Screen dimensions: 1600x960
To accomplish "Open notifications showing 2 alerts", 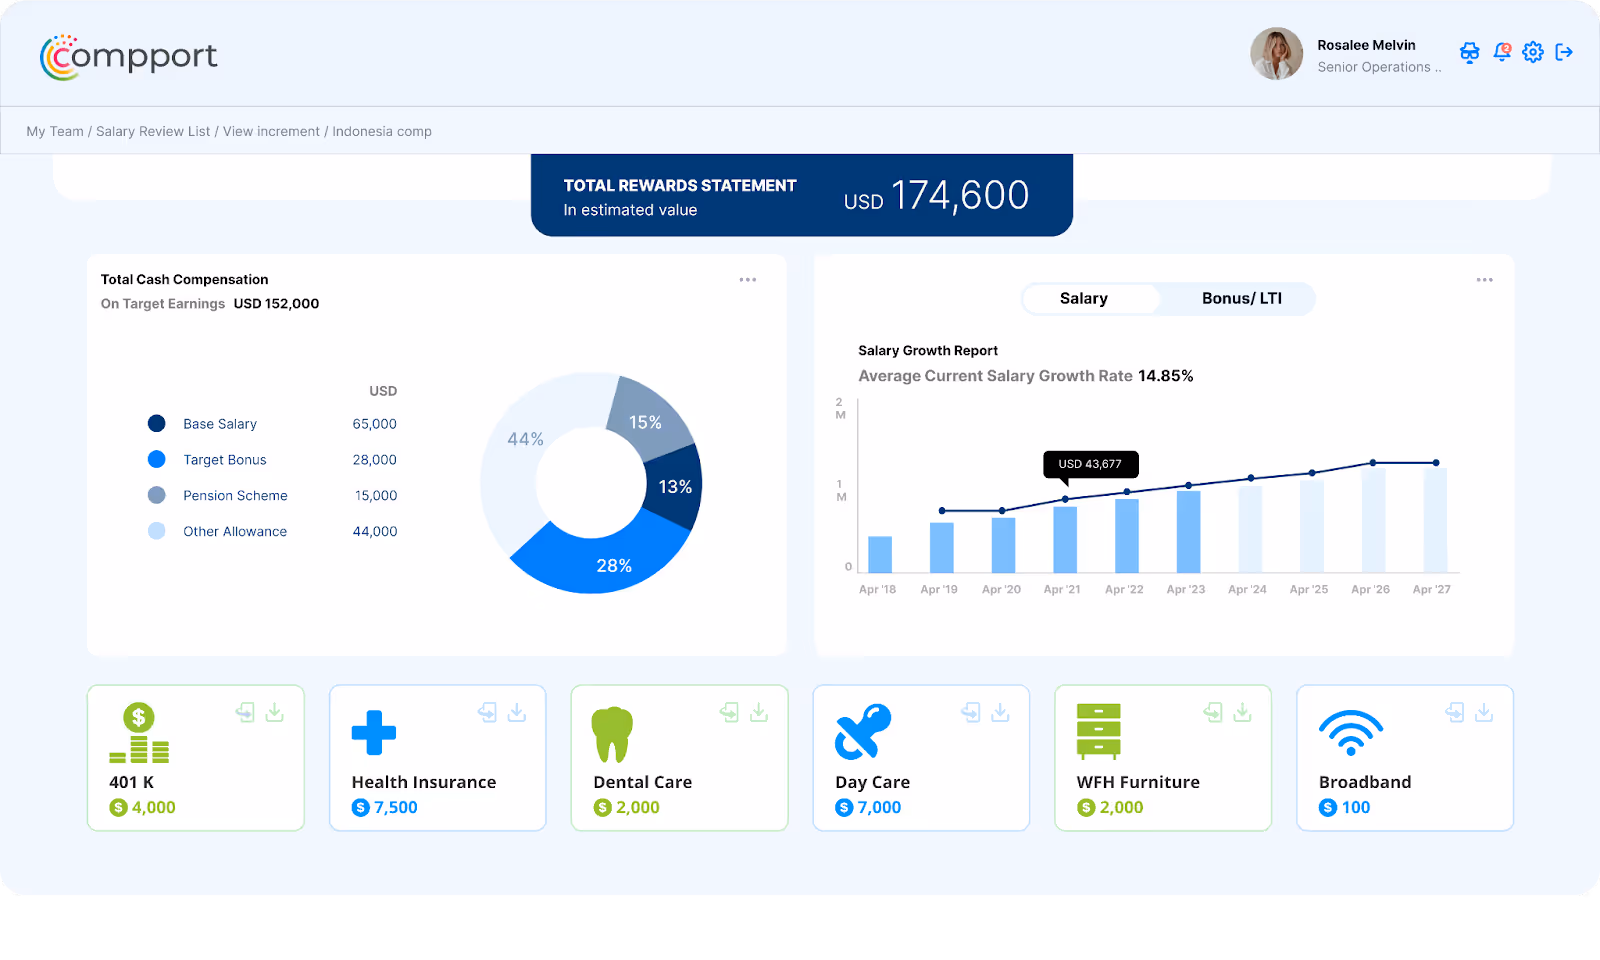I will [1502, 52].
